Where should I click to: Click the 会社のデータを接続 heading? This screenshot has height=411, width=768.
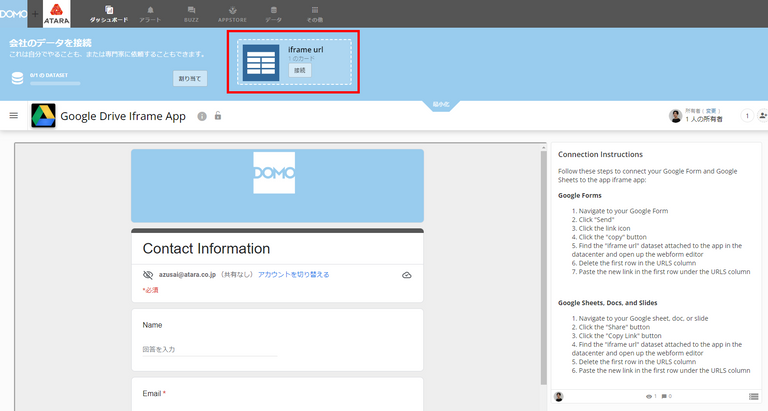pos(50,43)
